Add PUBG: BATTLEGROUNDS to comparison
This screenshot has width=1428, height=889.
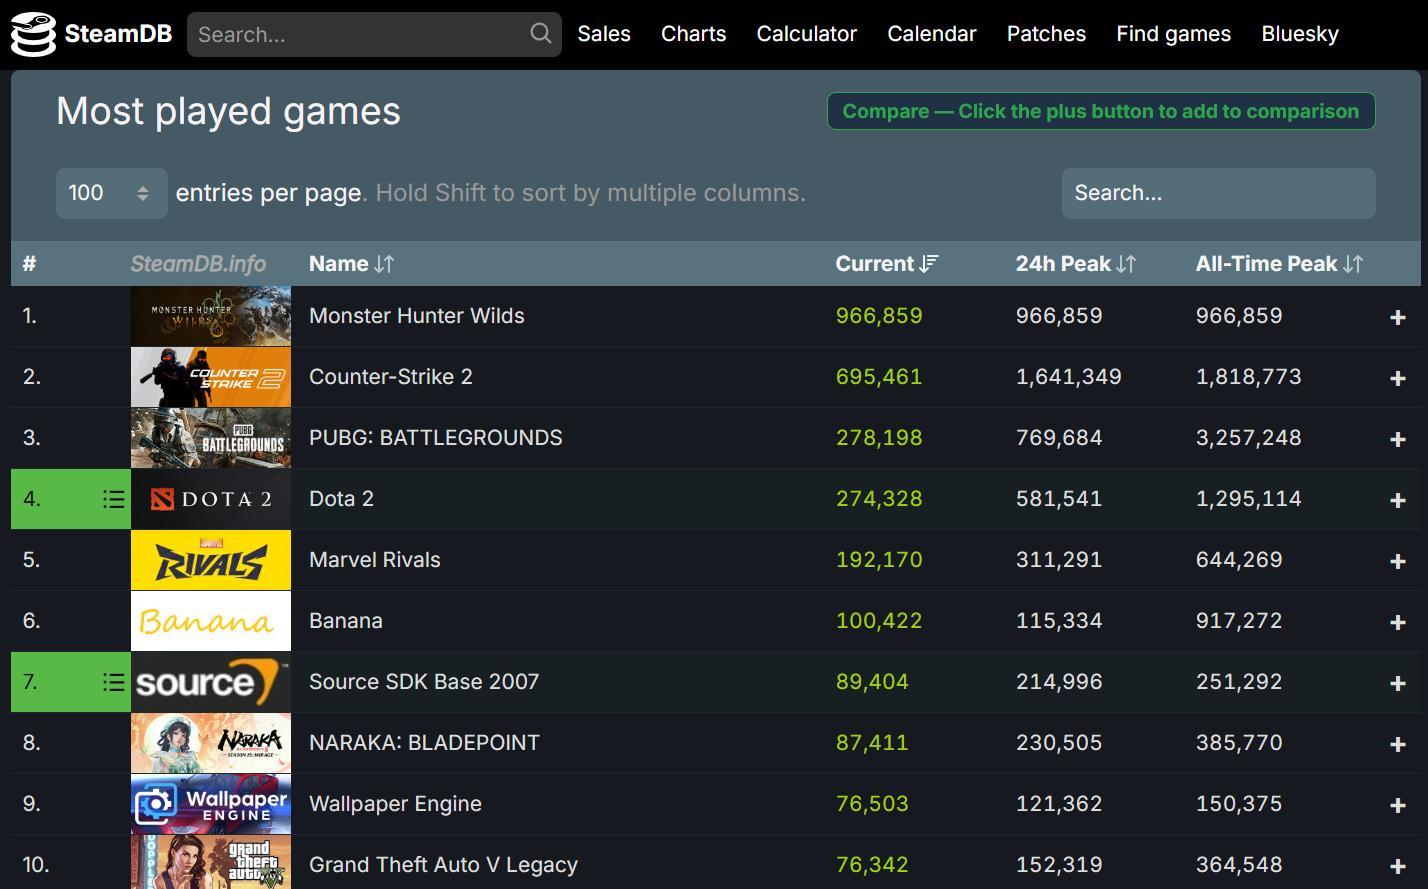(1397, 439)
